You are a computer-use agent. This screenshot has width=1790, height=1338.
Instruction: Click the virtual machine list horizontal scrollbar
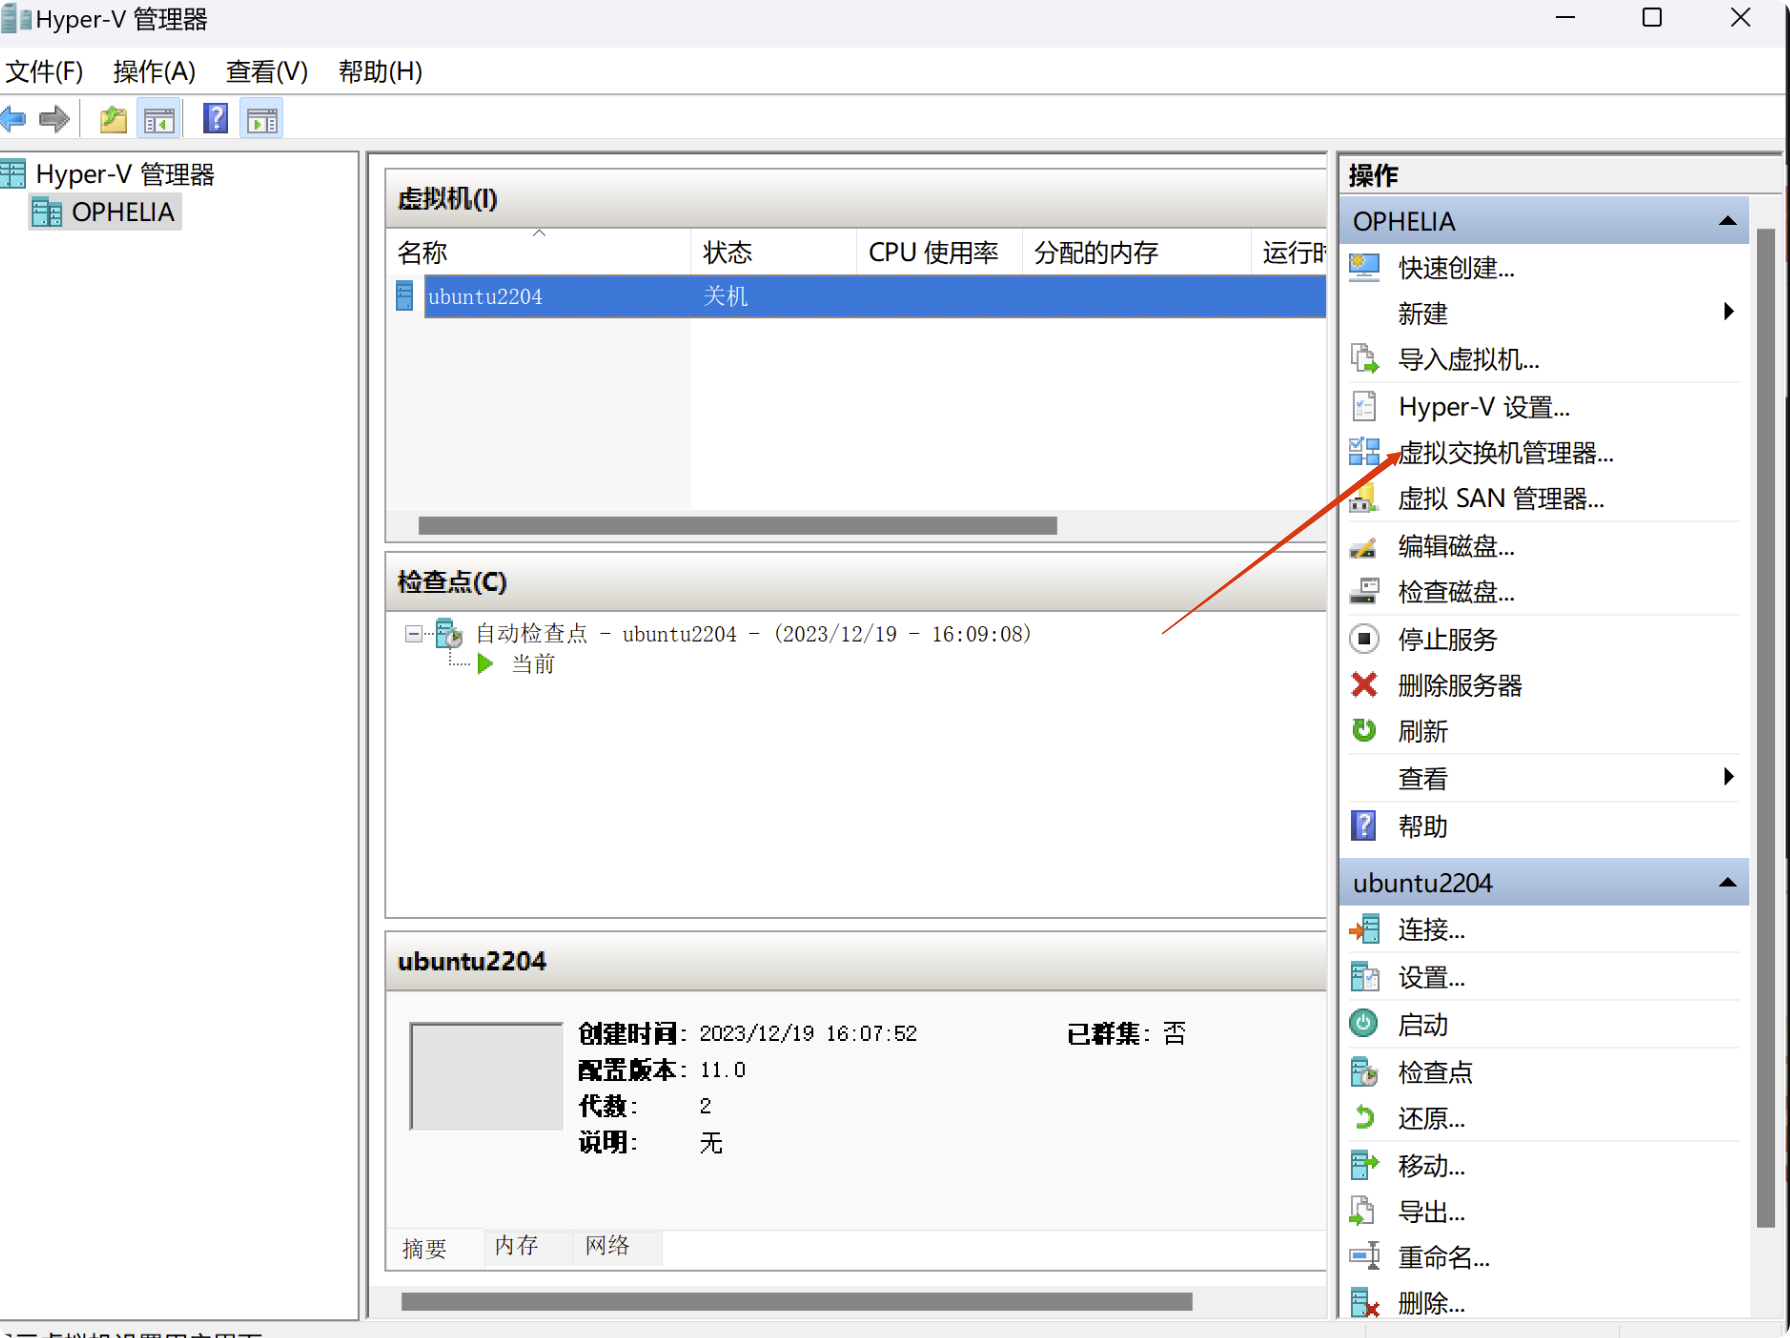coord(737,525)
